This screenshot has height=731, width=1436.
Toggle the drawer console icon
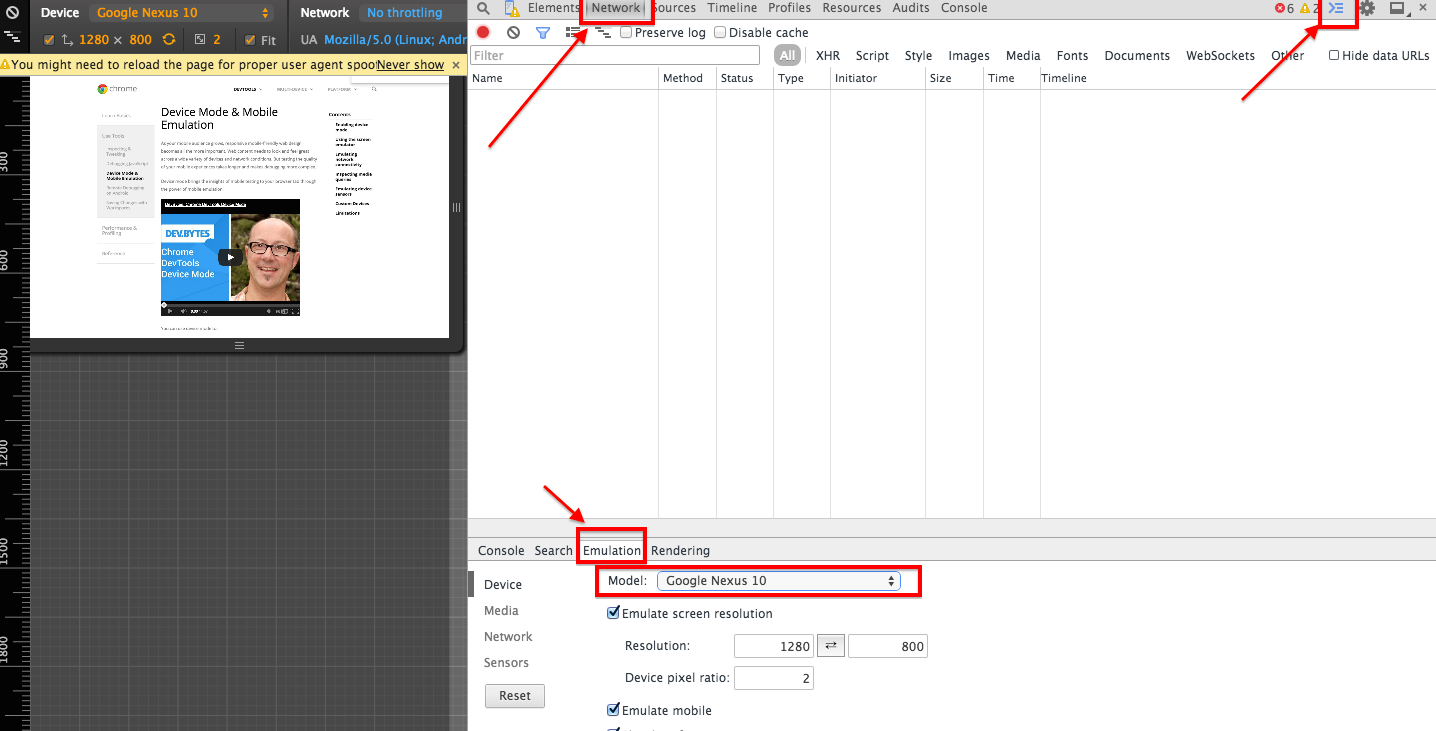pyautogui.click(x=1336, y=8)
